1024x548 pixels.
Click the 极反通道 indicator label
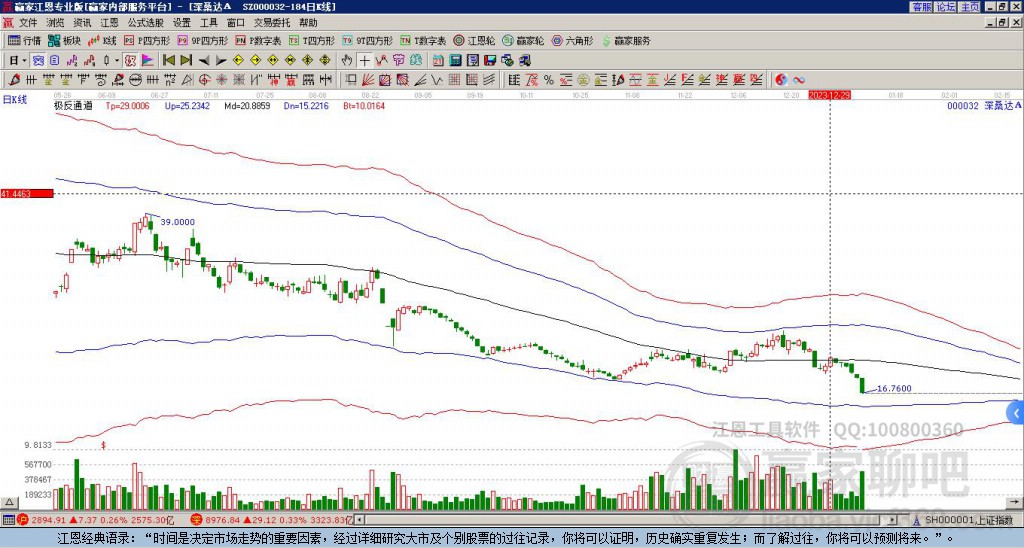[73, 105]
